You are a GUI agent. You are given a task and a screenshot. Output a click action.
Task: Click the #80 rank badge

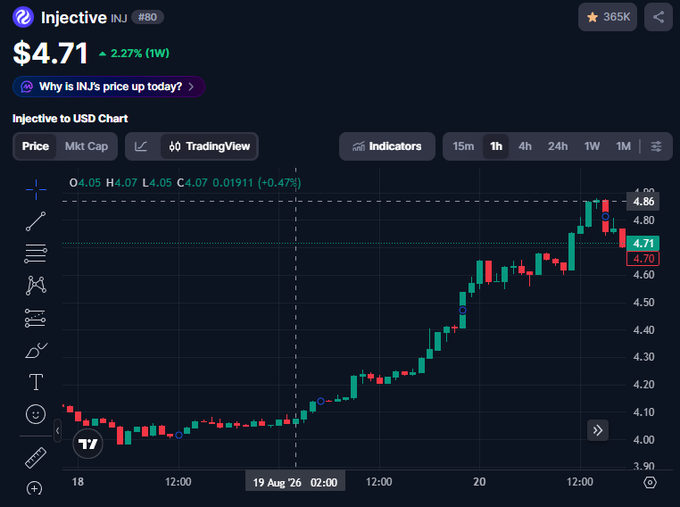[x=147, y=17]
